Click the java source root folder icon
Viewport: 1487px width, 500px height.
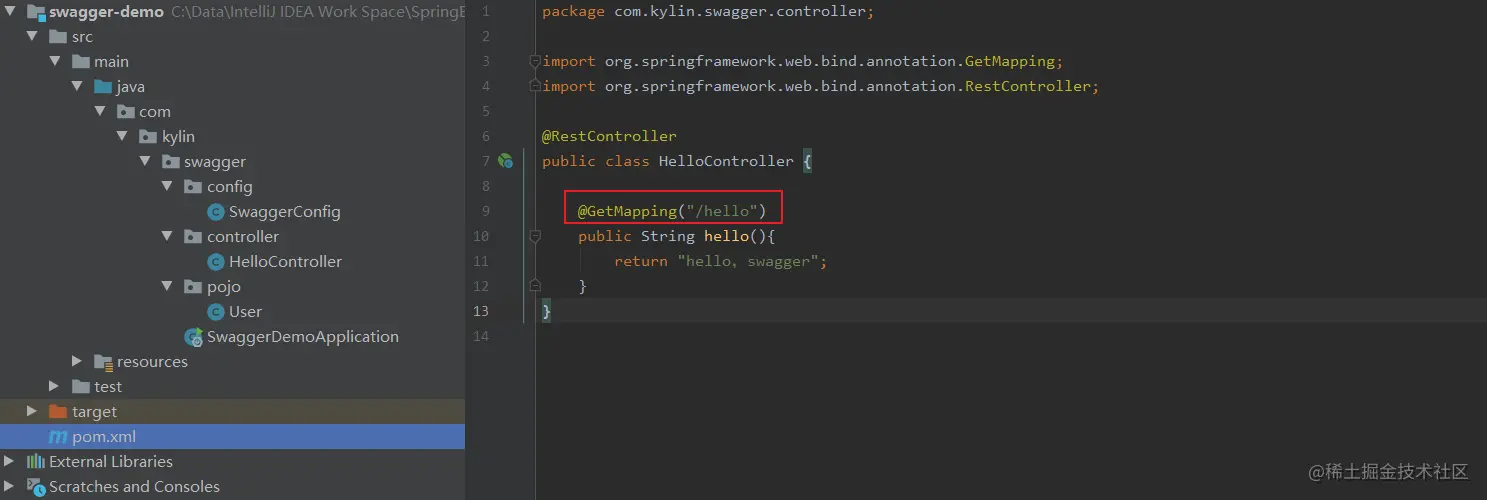coord(103,87)
